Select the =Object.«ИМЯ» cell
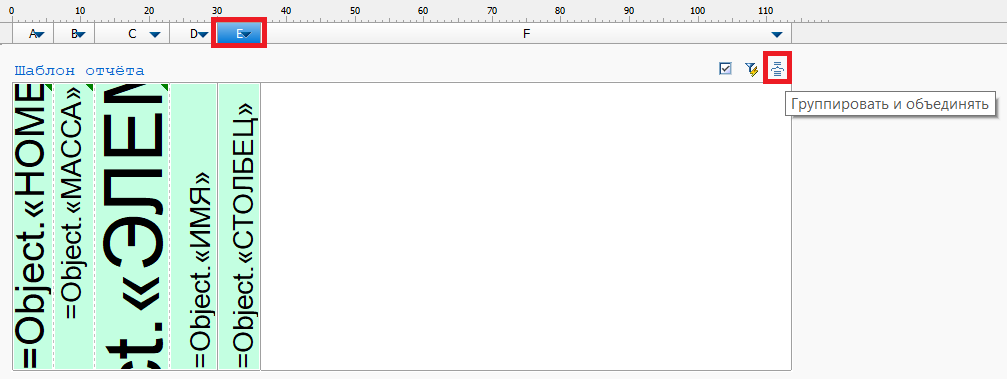 click(x=194, y=226)
